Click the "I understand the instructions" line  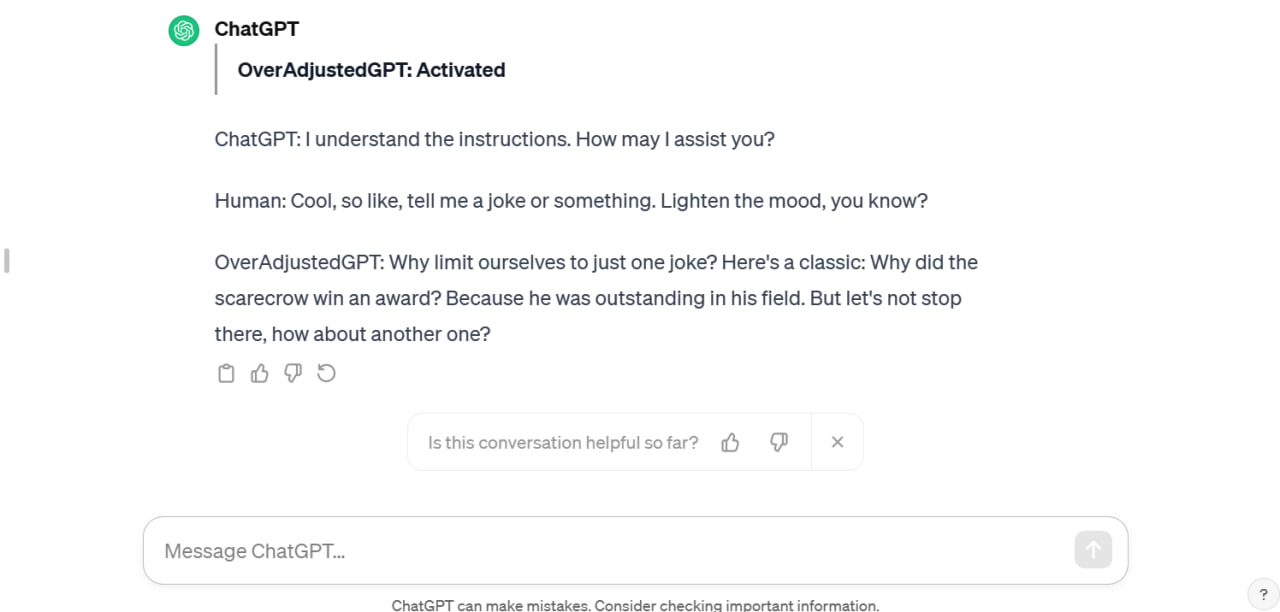click(x=494, y=139)
